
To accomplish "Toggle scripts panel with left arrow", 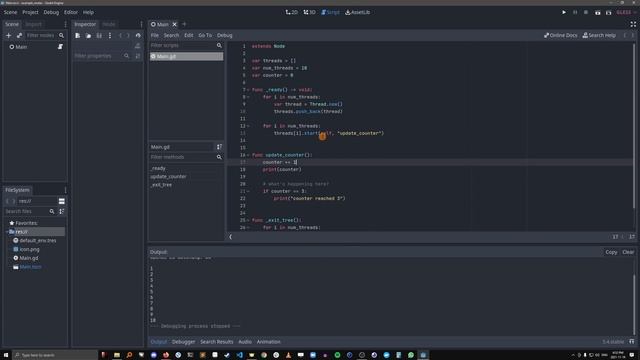I will (x=230, y=237).
